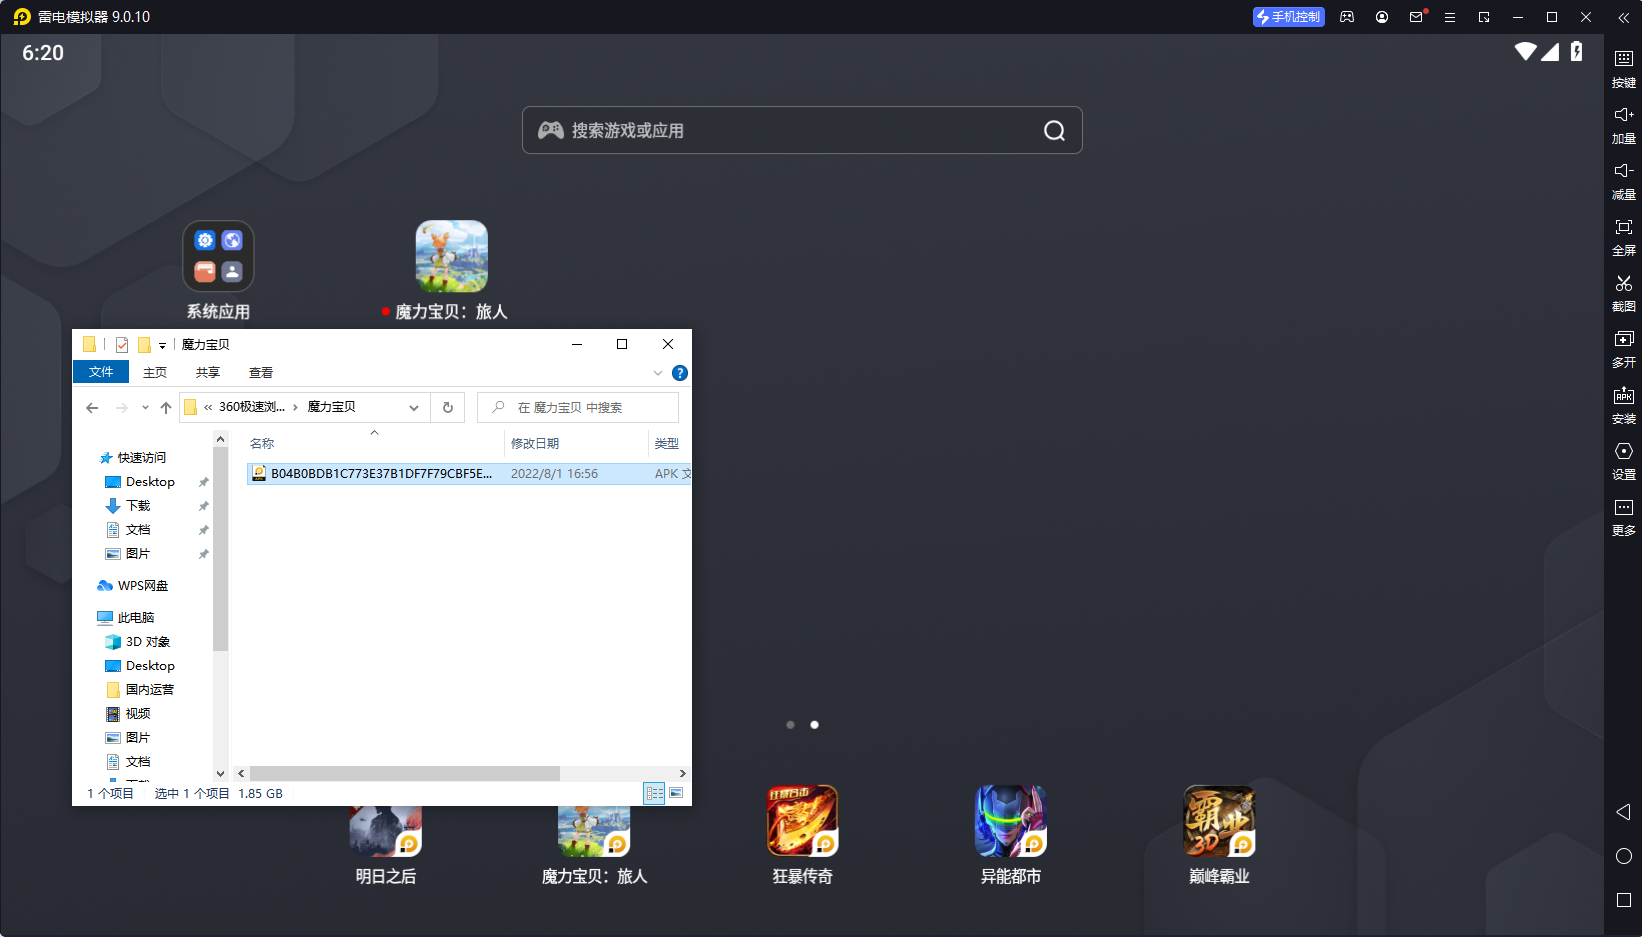This screenshot has height=937, width=1642.
Task: Enter fullscreen with the 全屏 icon
Action: click(1623, 236)
